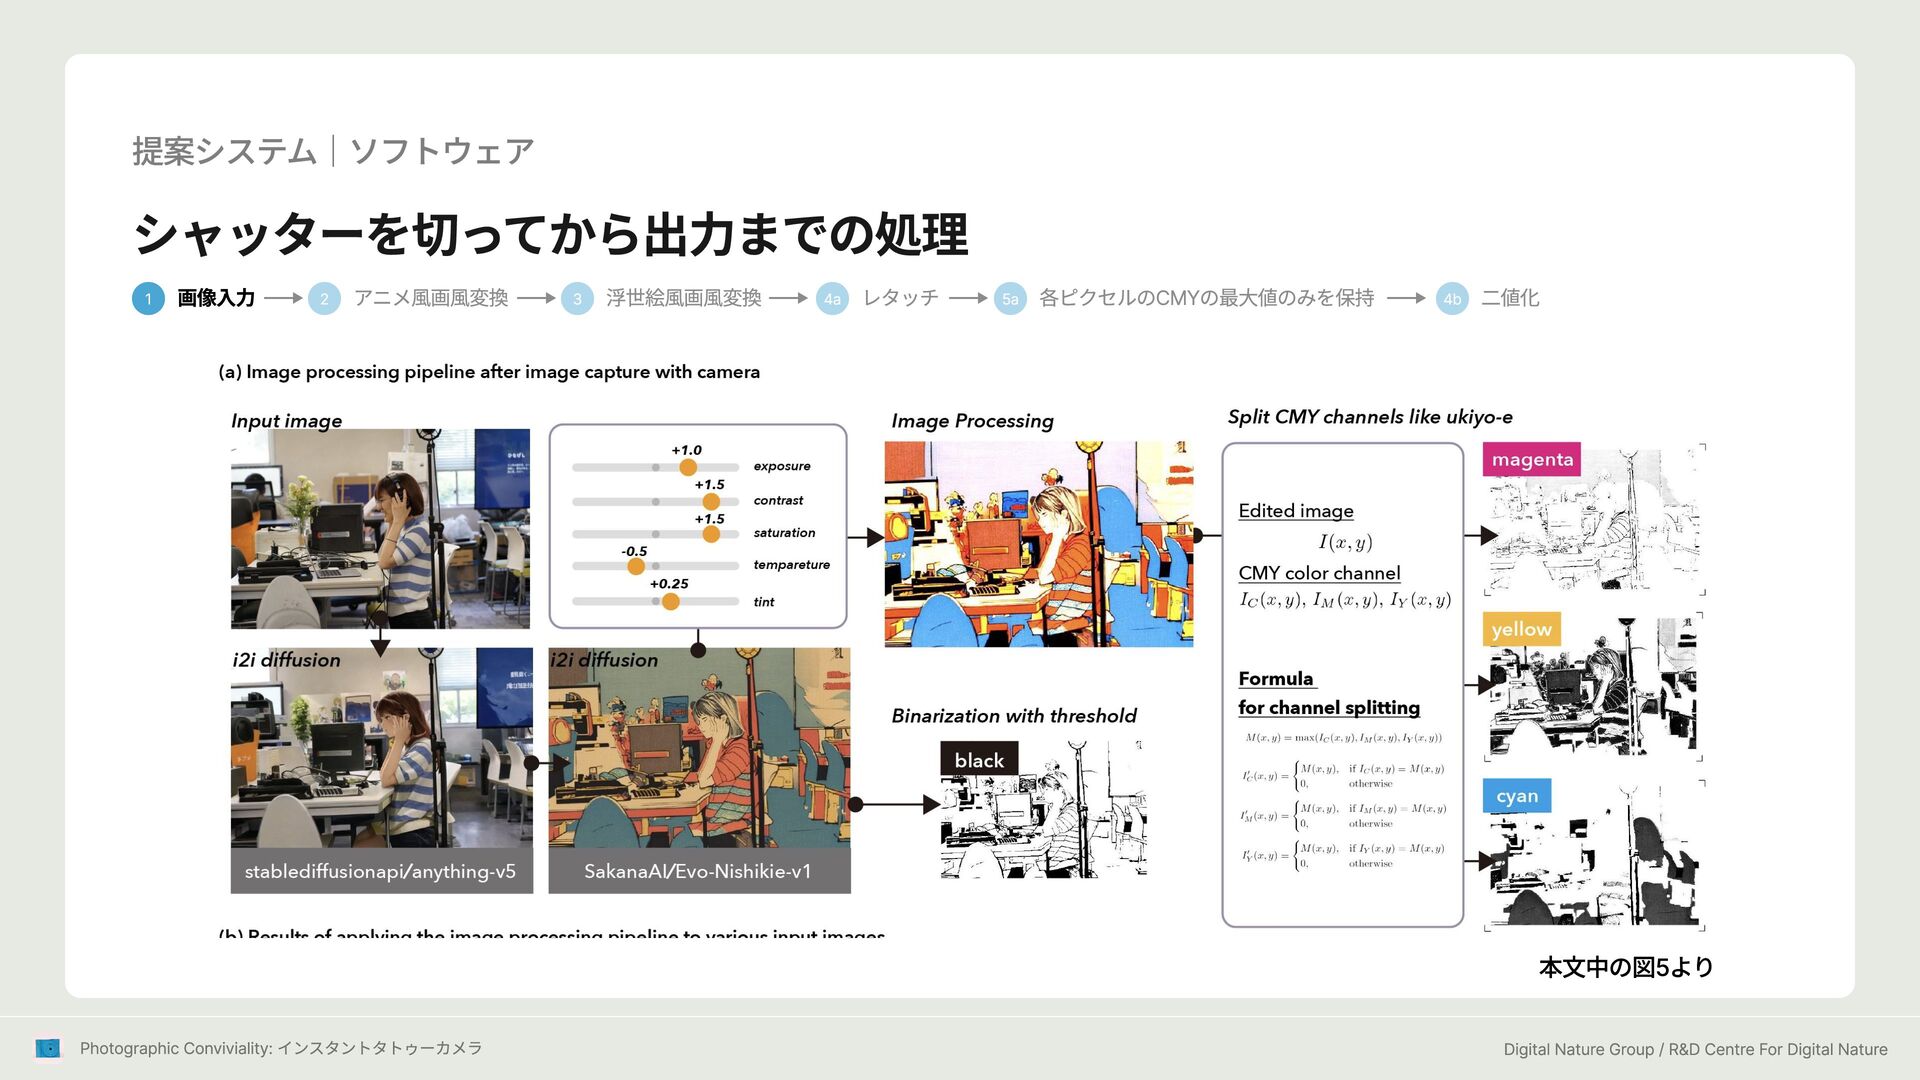The image size is (1920, 1080).
Task: Click the Image Processing result thumbnail
Action: pos(1038,543)
